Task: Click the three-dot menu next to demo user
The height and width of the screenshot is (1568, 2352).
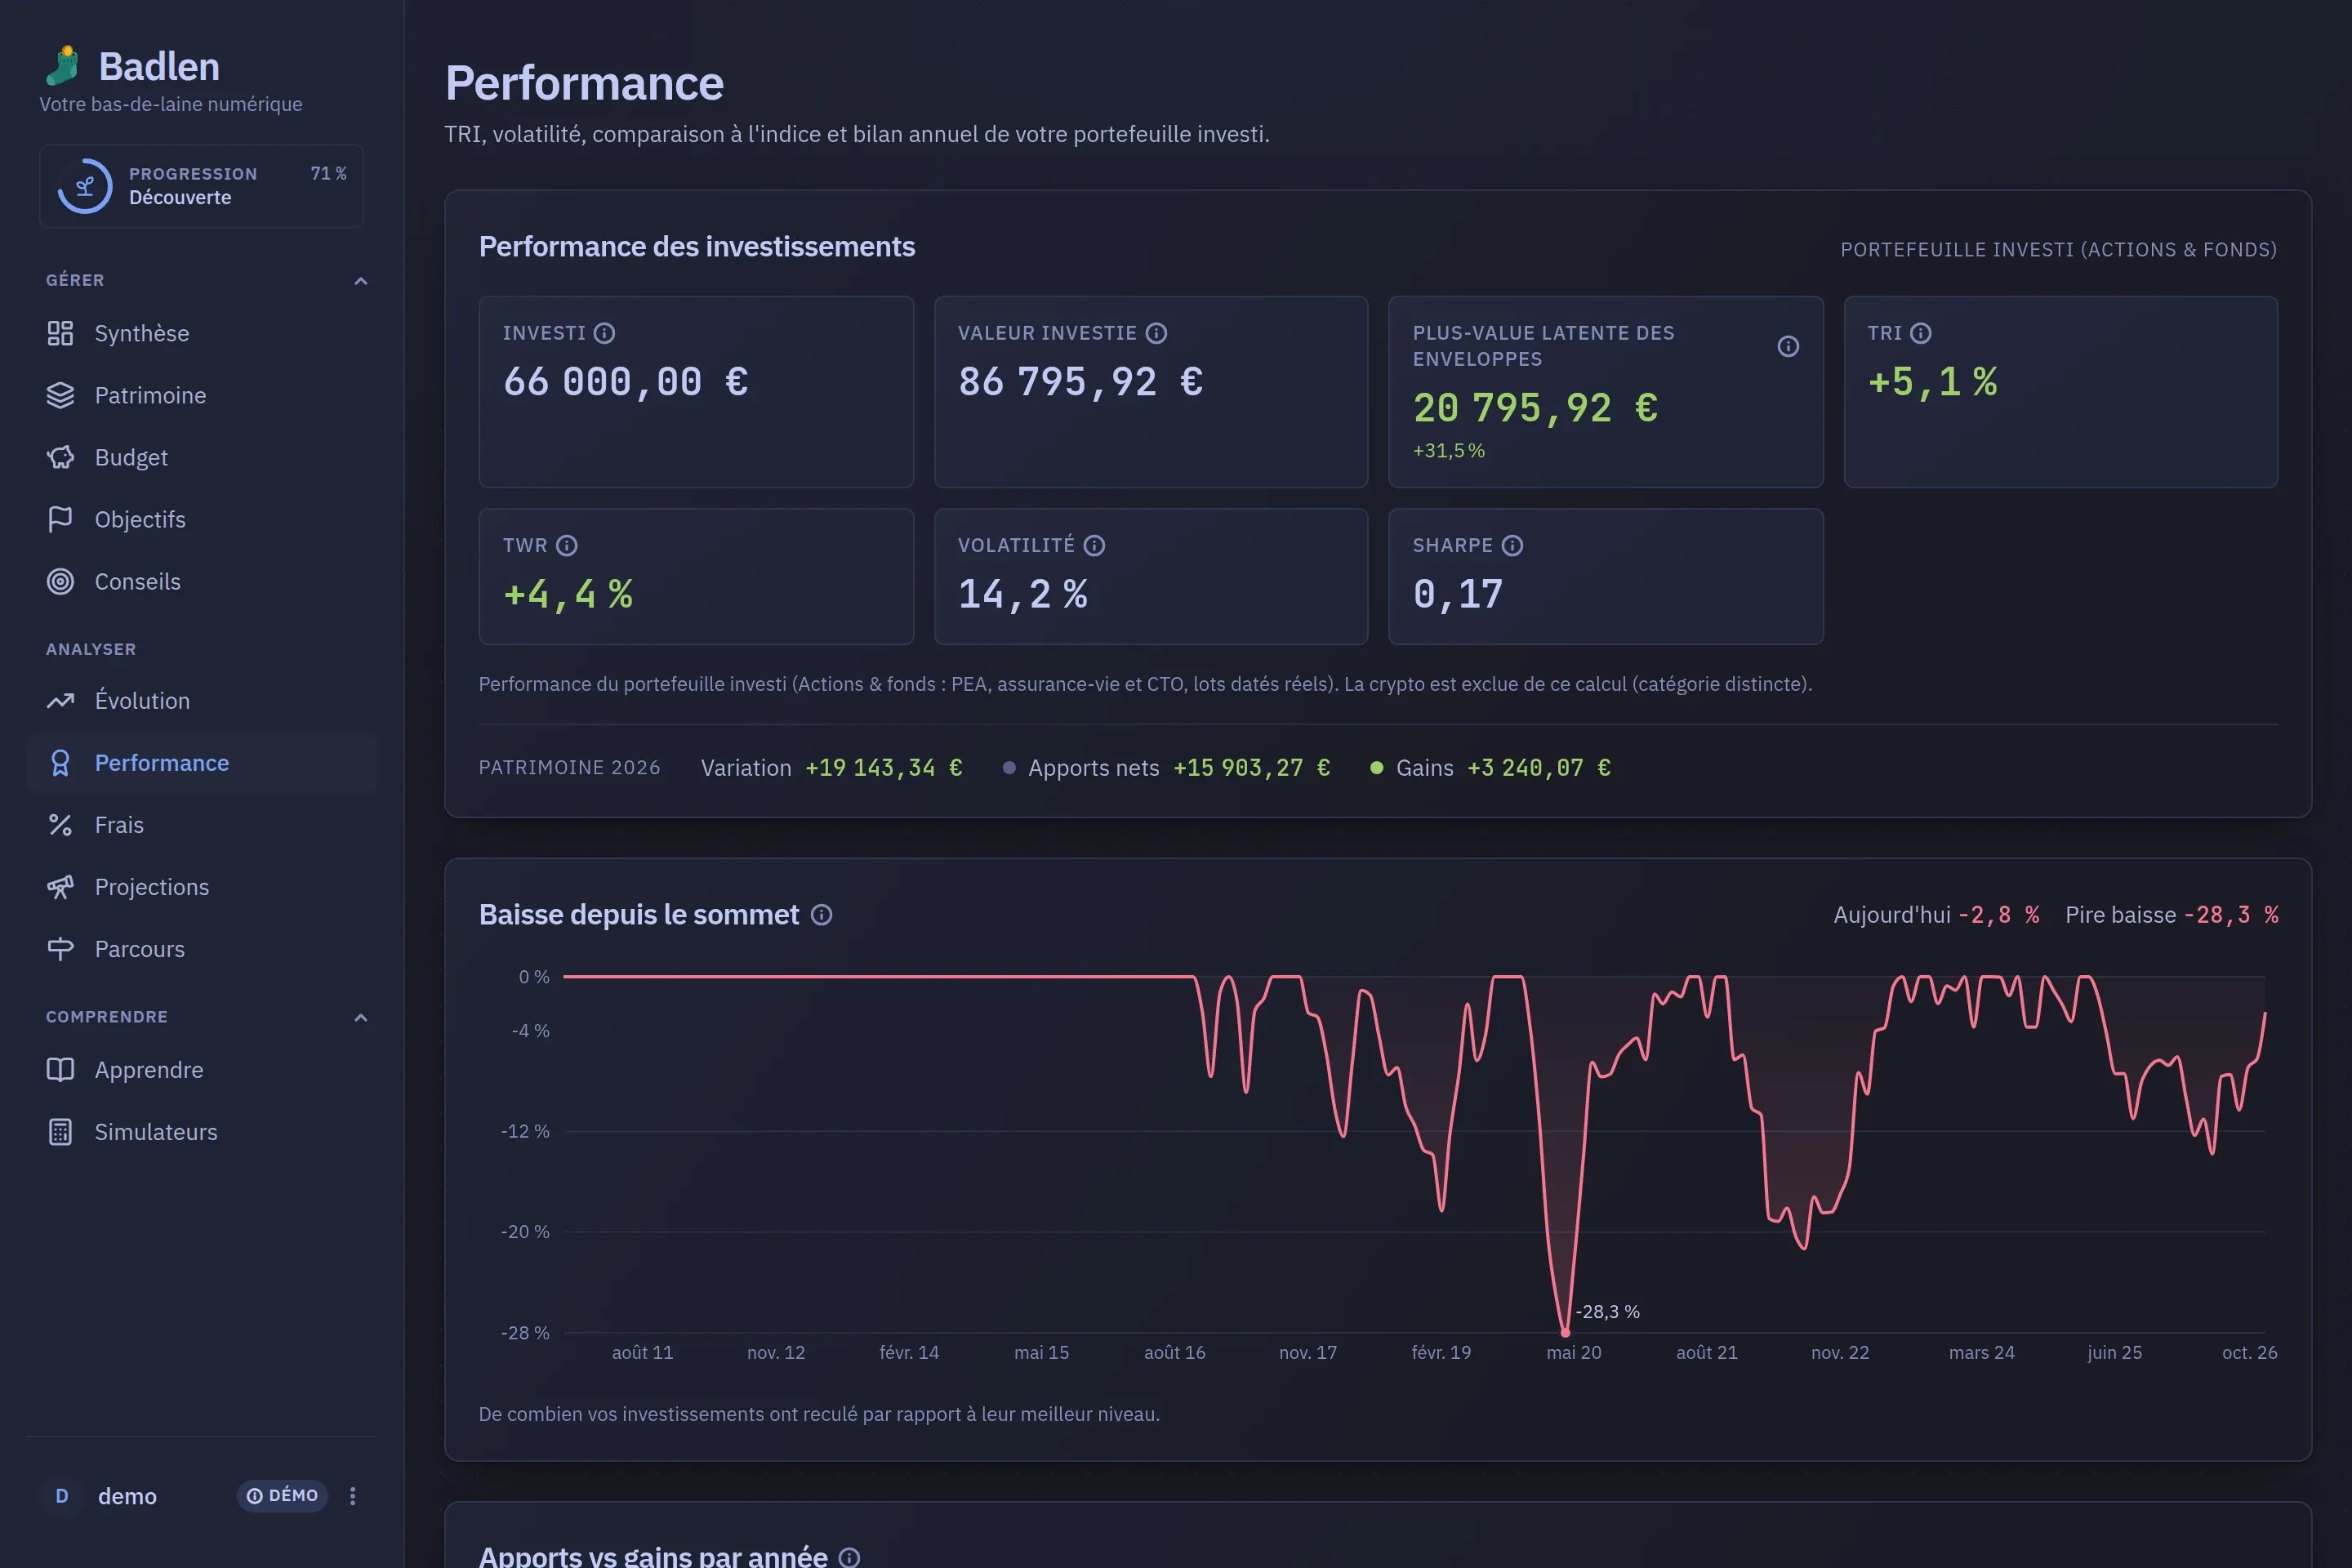Action: click(352, 1496)
